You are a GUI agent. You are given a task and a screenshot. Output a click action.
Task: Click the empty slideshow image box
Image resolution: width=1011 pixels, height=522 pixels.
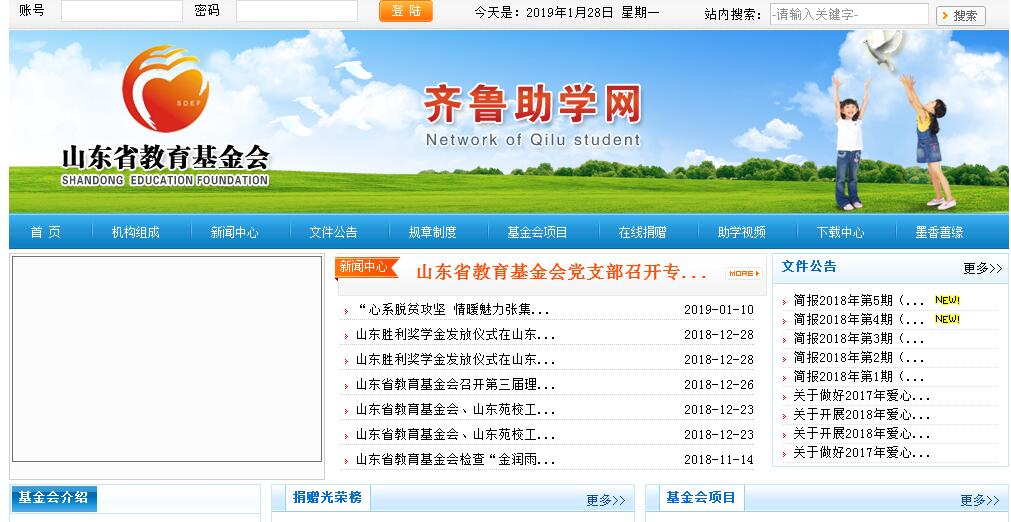(x=167, y=359)
